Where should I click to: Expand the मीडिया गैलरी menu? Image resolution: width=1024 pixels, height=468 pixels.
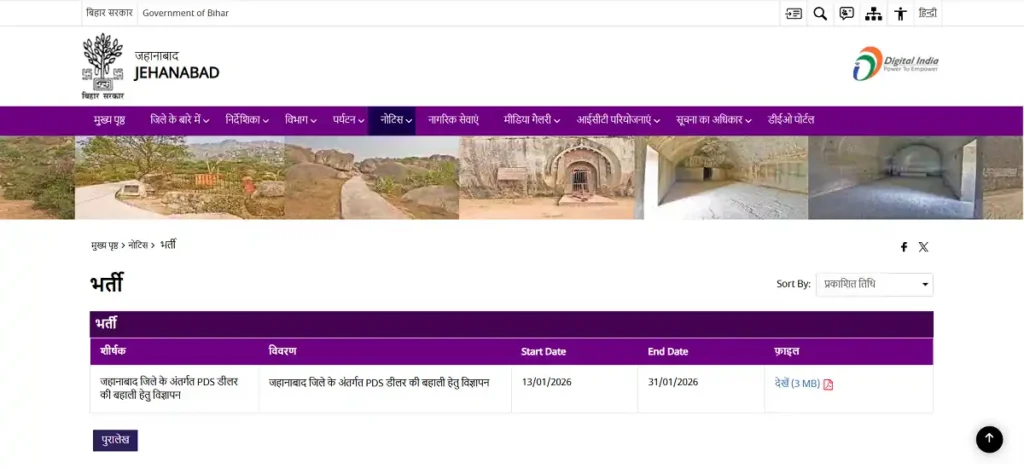pos(532,120)
